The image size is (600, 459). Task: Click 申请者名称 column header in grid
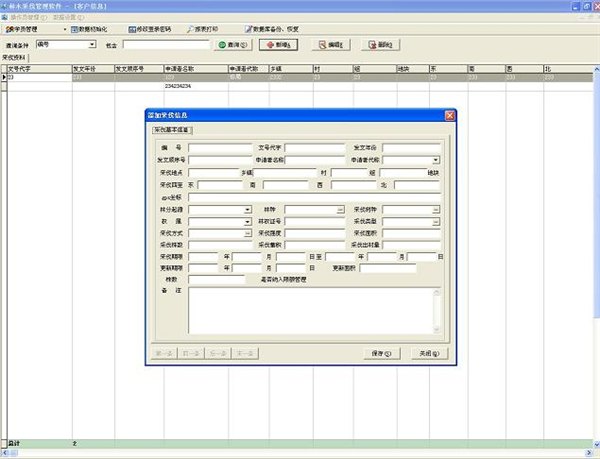click(196, 69)
